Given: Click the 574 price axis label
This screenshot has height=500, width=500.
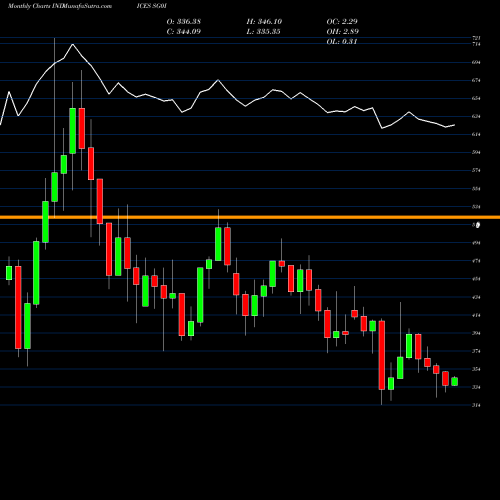Looking at the screenshot, I should point(476,170).
